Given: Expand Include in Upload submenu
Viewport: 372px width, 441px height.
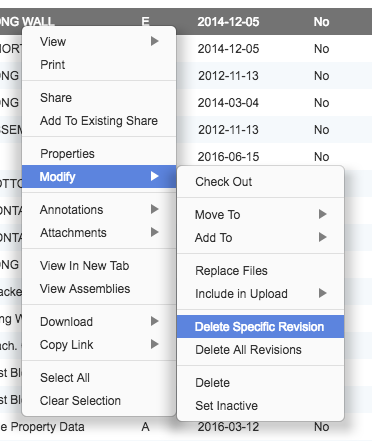Looking at the screenshot, I should point(260,294).
